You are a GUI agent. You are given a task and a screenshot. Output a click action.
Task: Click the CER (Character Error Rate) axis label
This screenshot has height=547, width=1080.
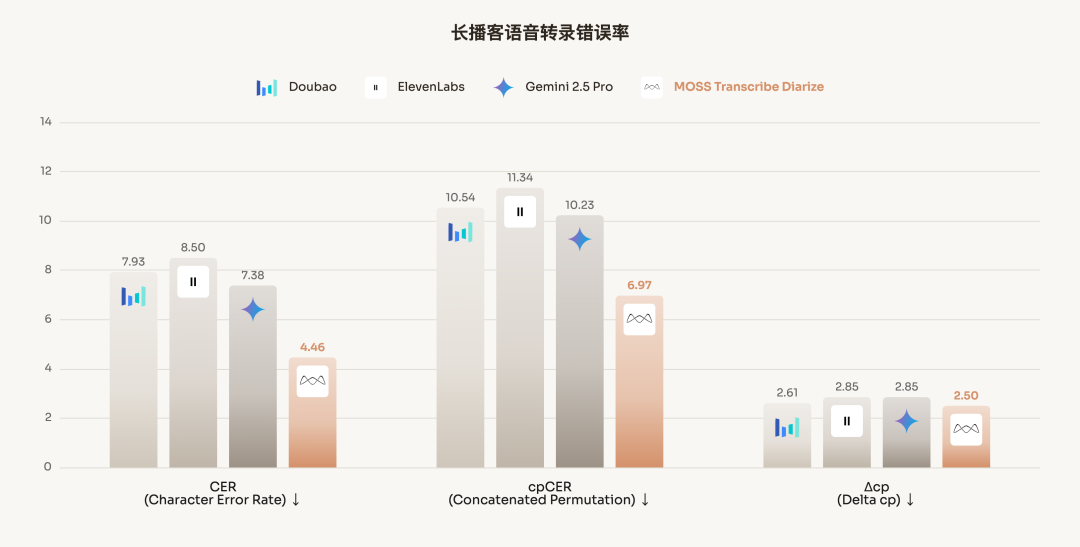[222, 494]
